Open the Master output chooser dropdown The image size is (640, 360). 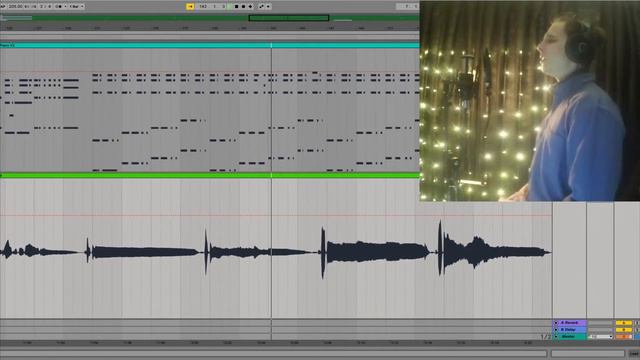(x=600, y=337)
